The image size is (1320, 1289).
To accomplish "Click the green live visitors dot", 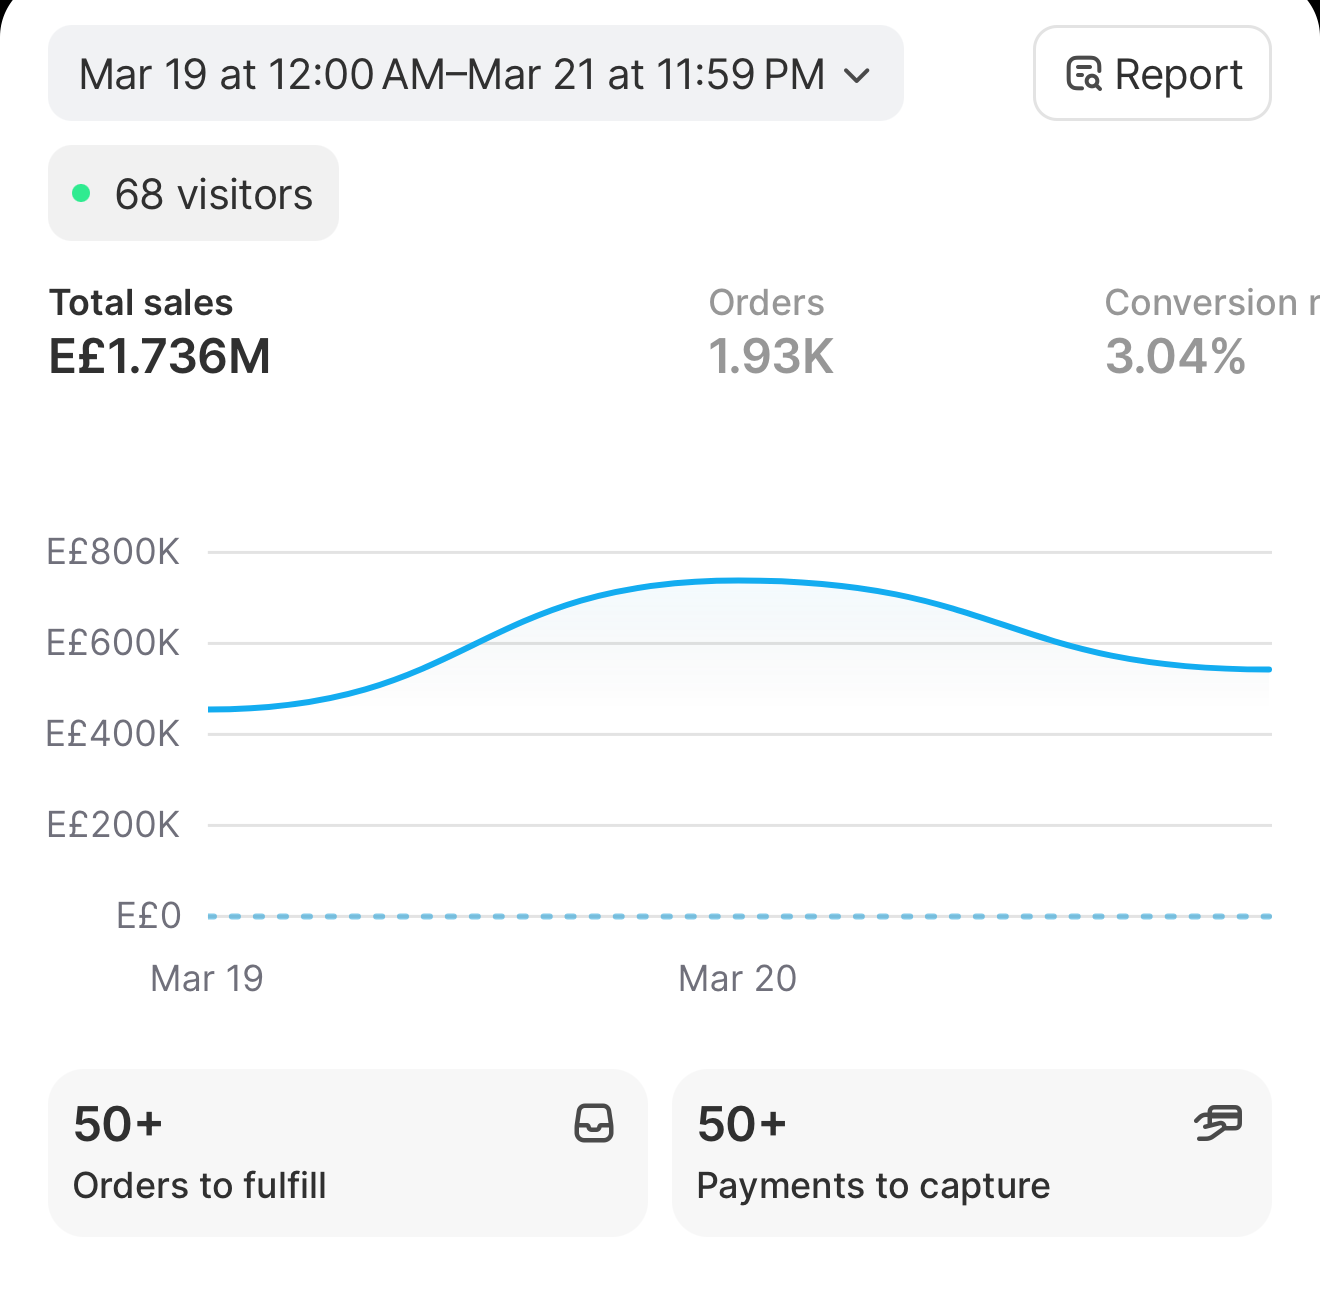I will coord(82,194).
